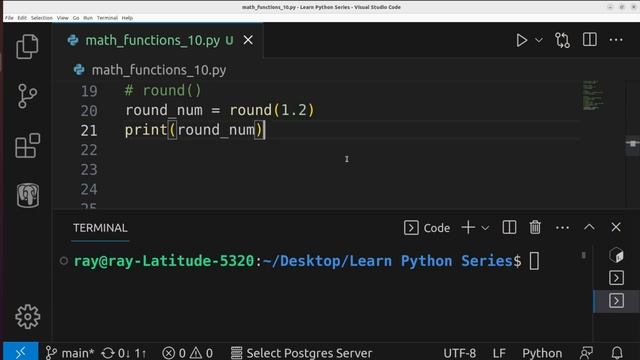This screenshot has height=360, width=640.
Task: Click Select Postgres Server in status bar
Action: tap(301, 353)
